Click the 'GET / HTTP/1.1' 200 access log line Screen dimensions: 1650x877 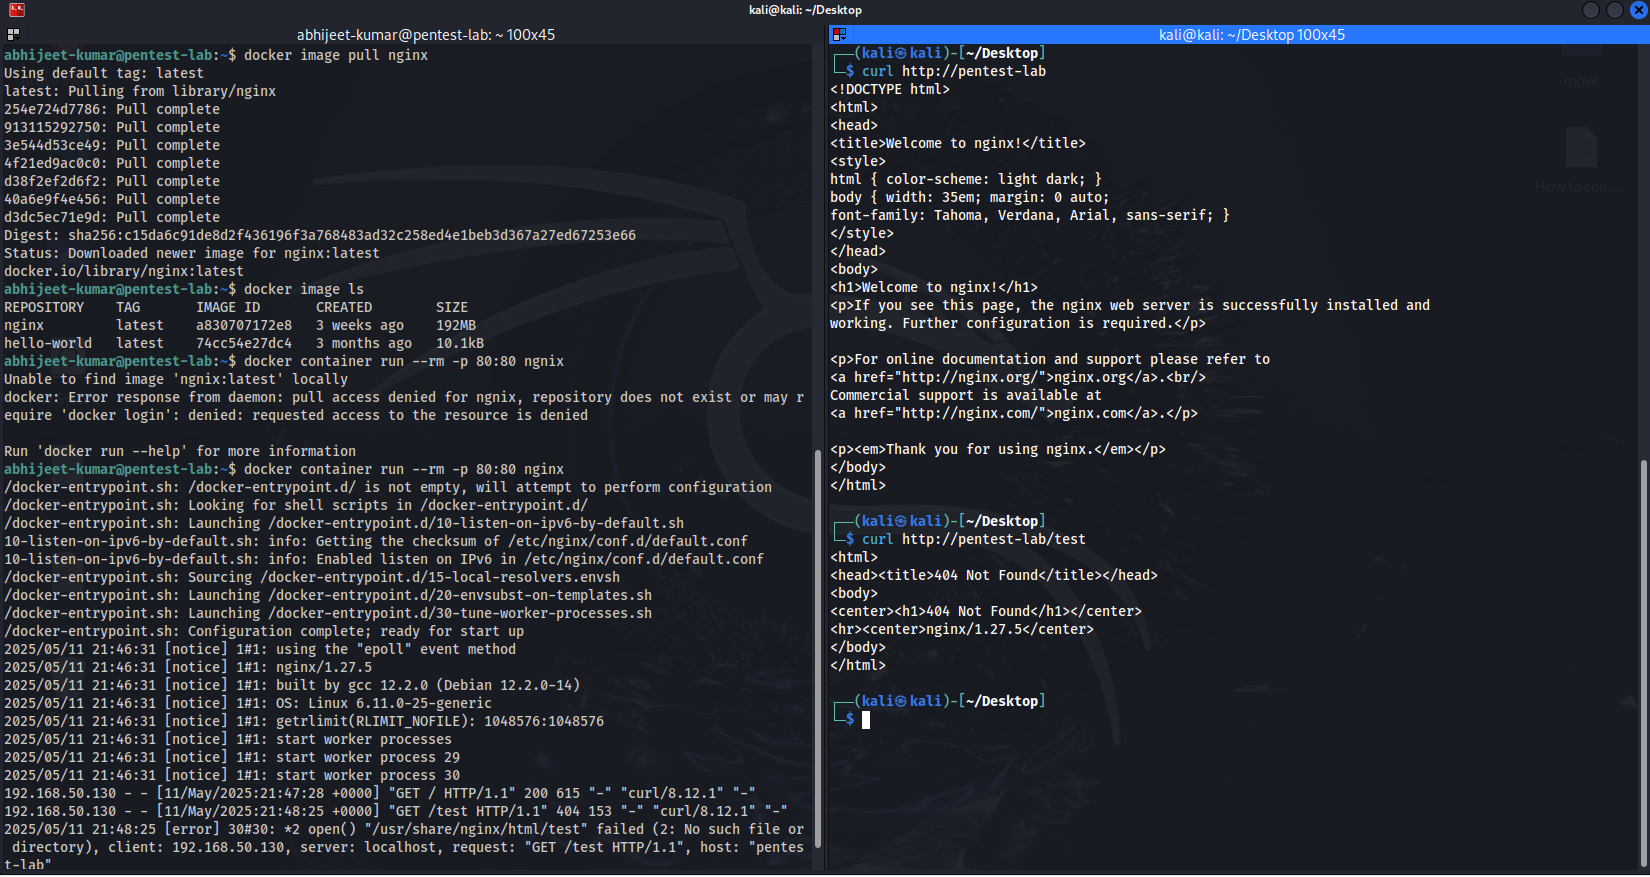coord(380,793)
